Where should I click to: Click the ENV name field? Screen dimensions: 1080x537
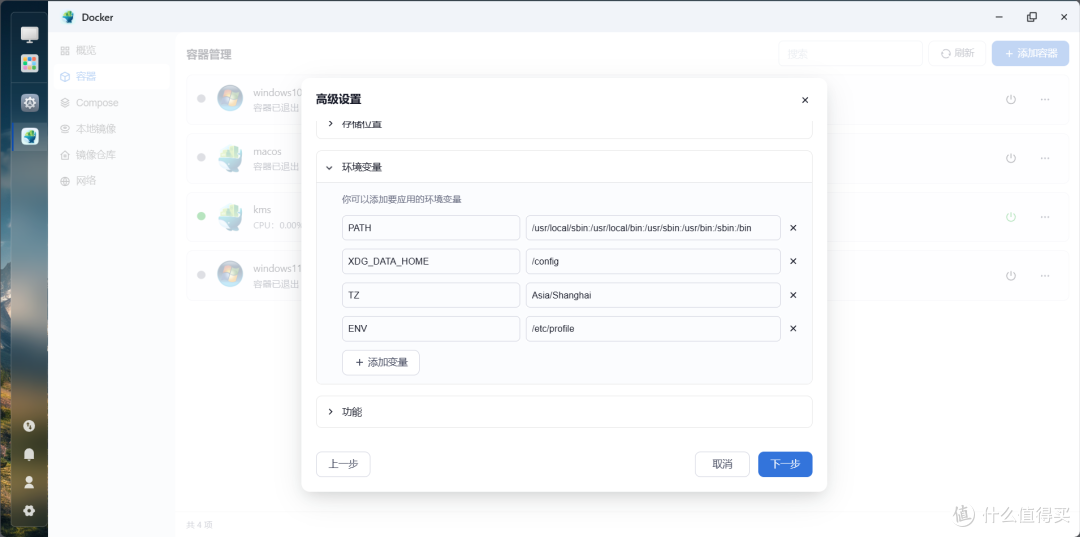(431, 329)
